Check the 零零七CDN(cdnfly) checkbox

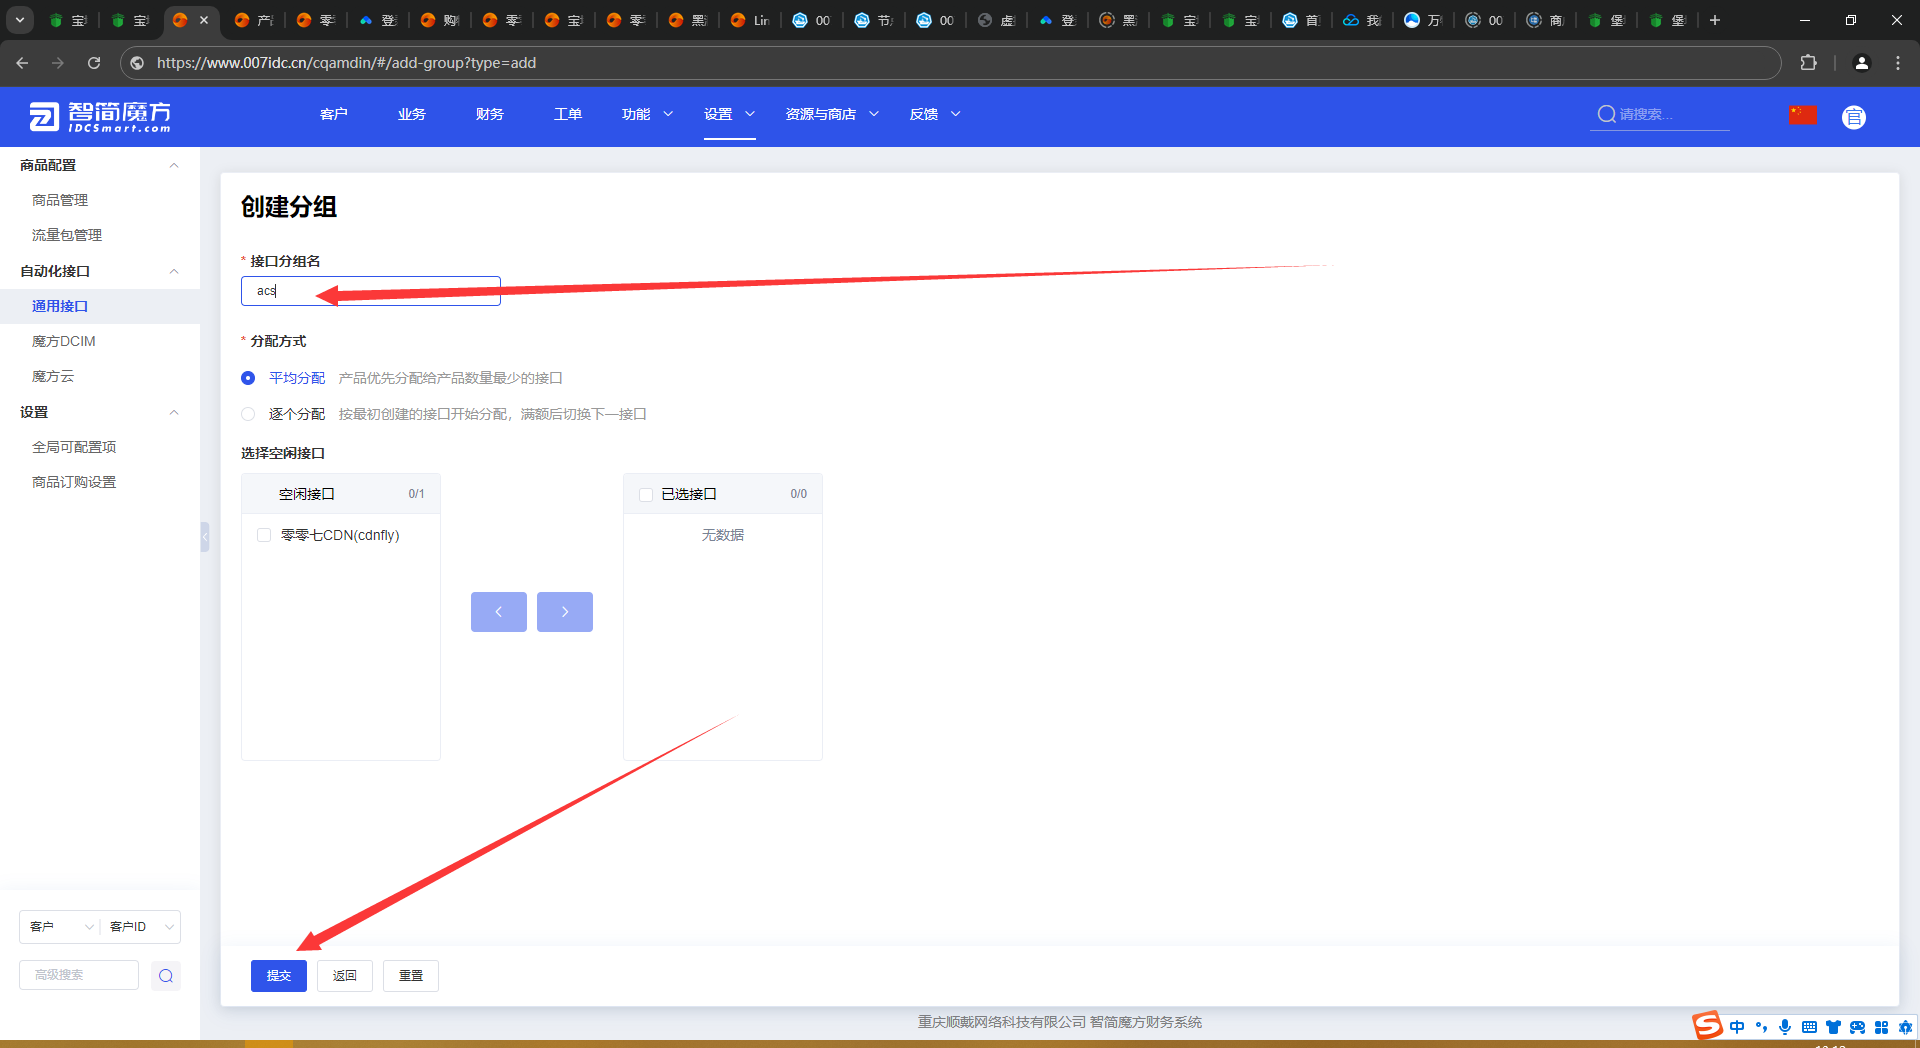click(264, 535)
